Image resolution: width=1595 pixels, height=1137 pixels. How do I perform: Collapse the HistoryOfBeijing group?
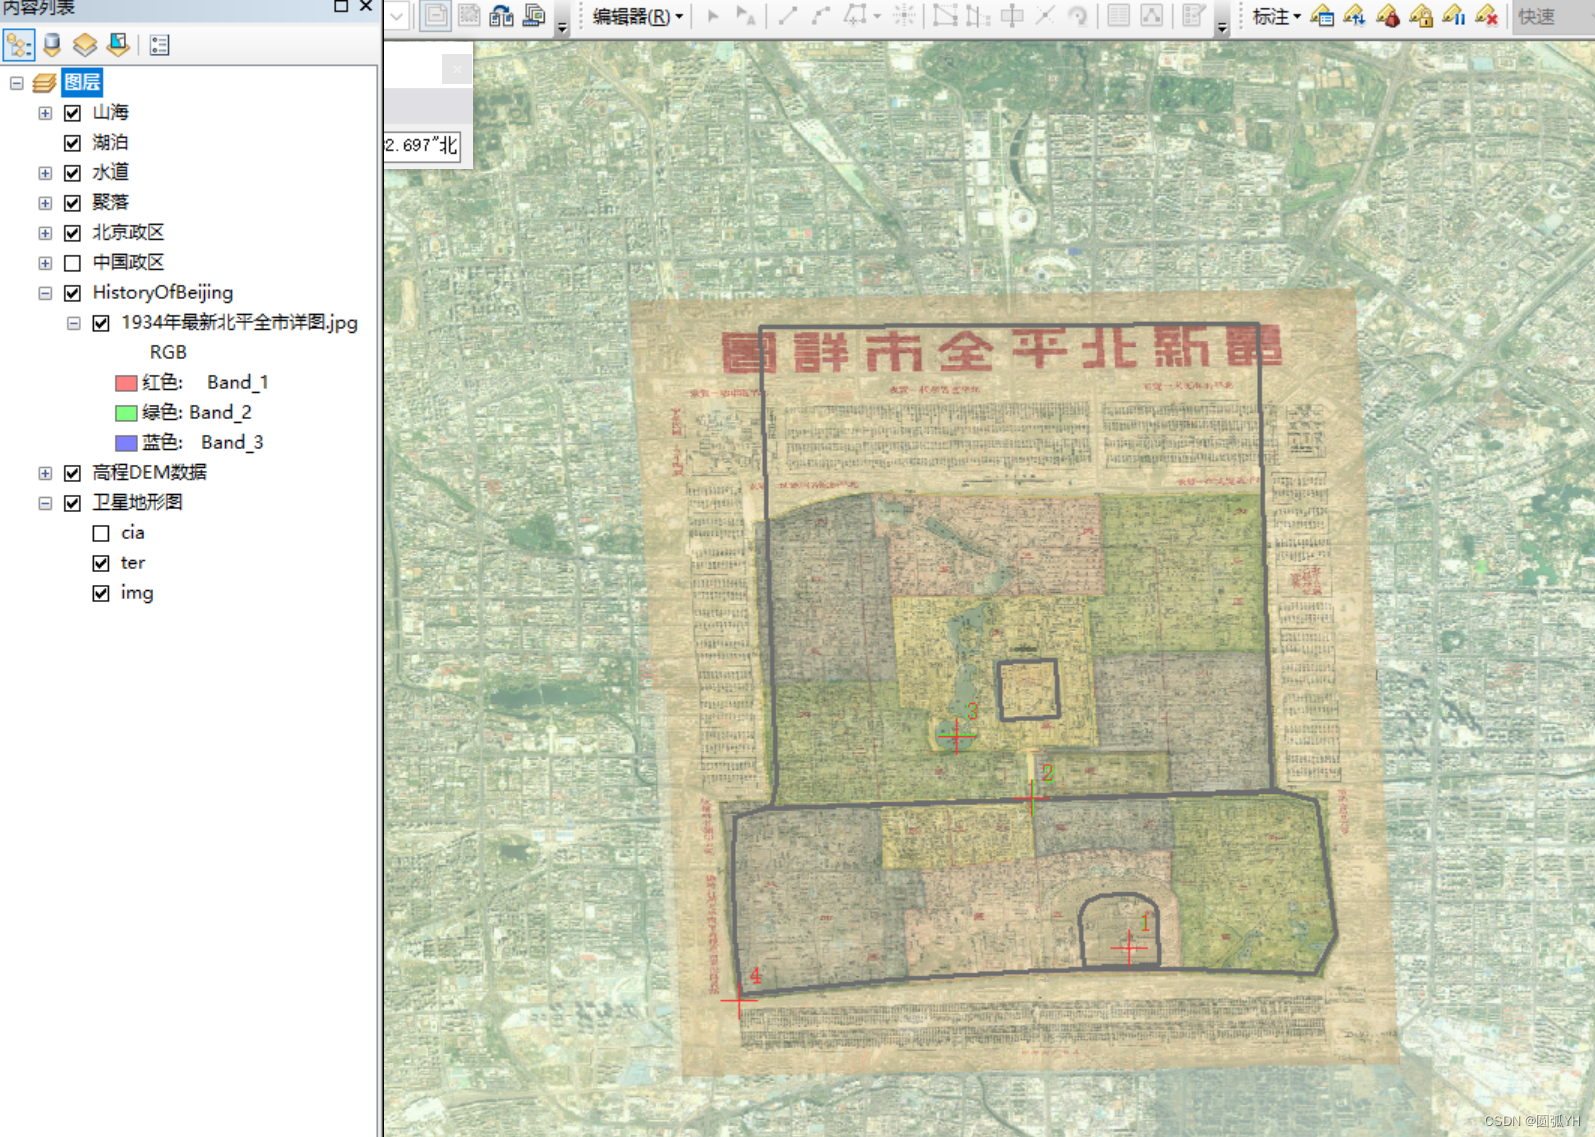point(45,293)
